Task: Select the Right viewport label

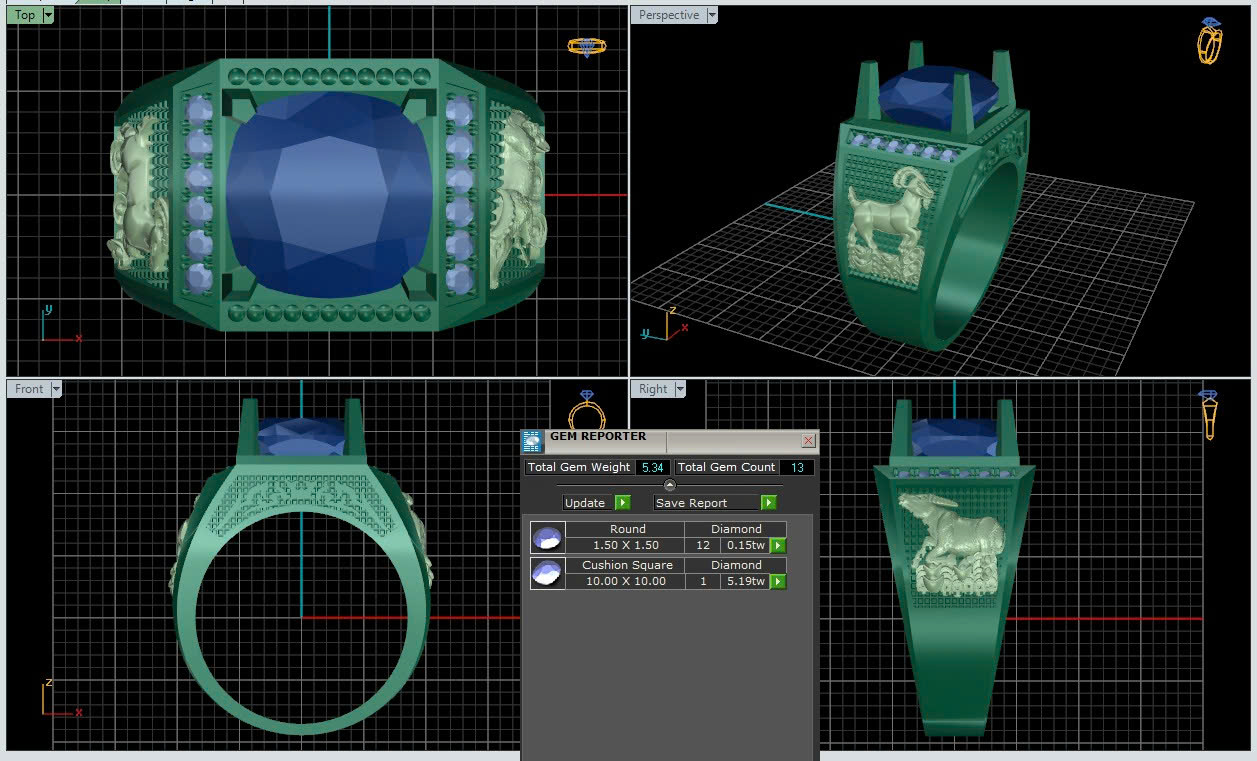Action: click(653, 389)
